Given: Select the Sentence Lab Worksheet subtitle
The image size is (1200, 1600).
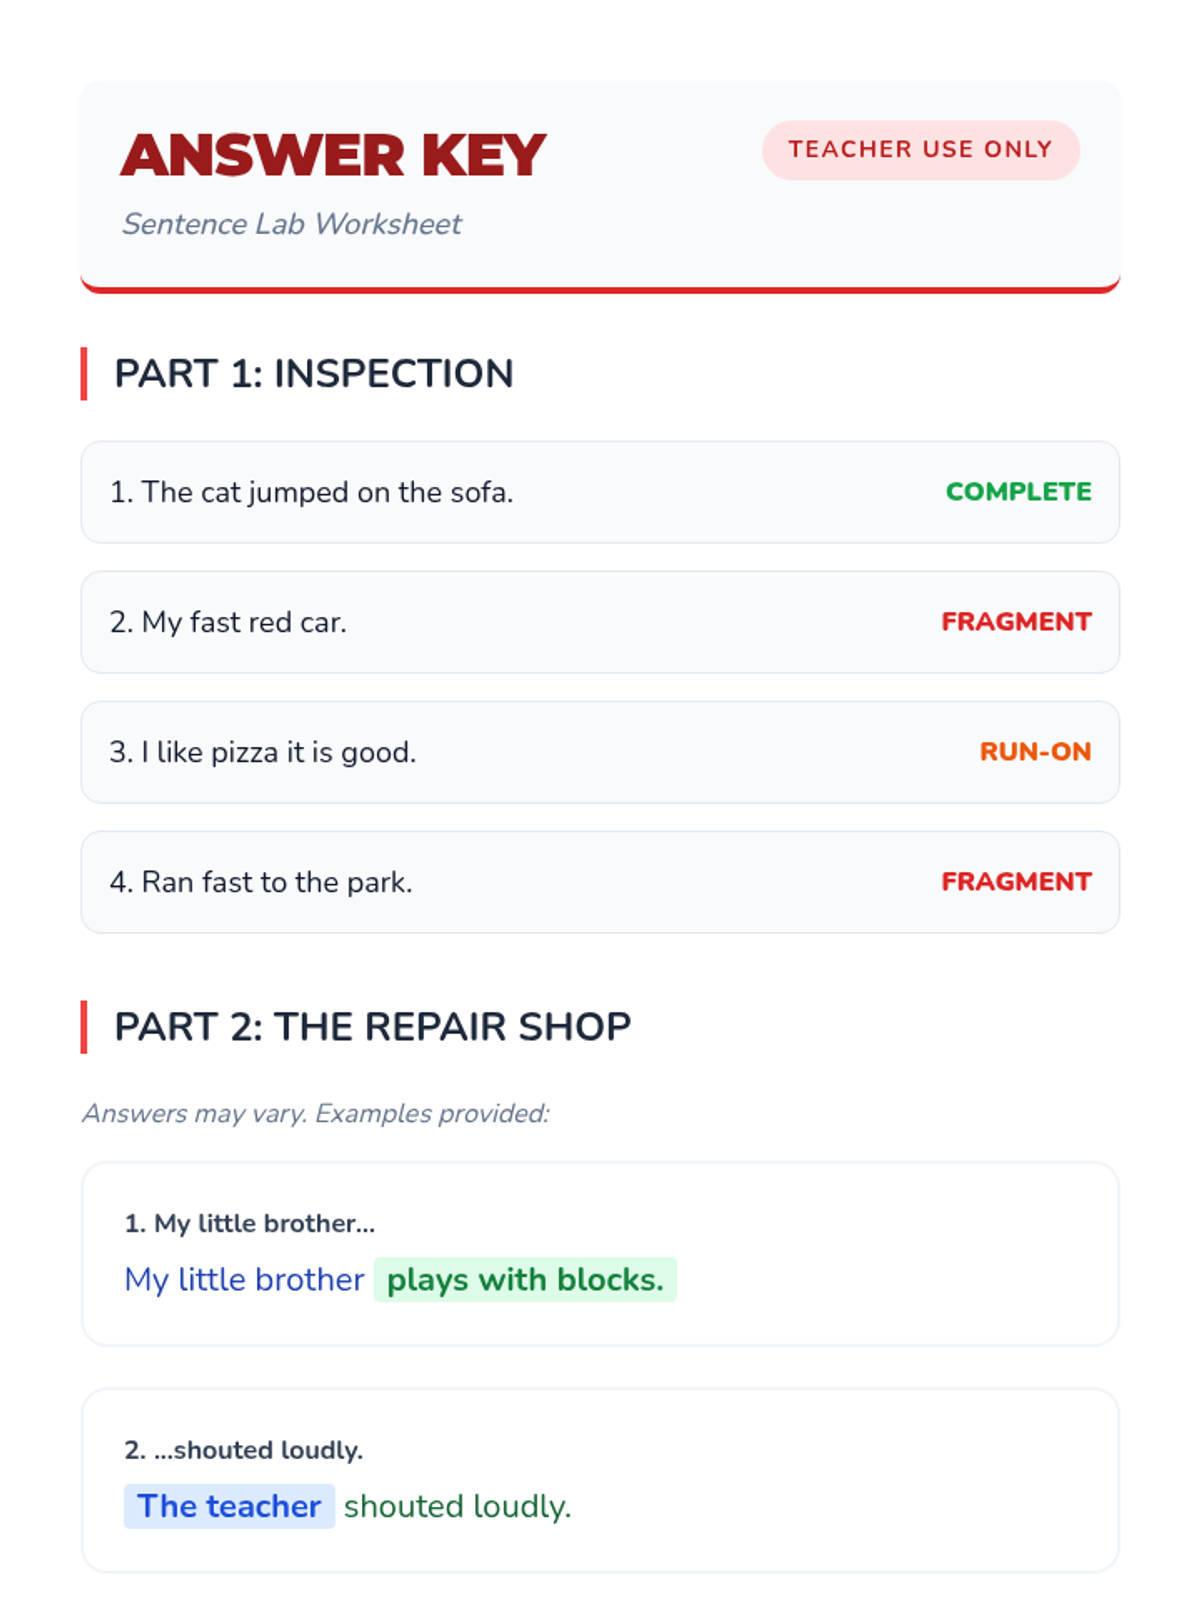Looking at the screenshot, I should click(291, 224).
